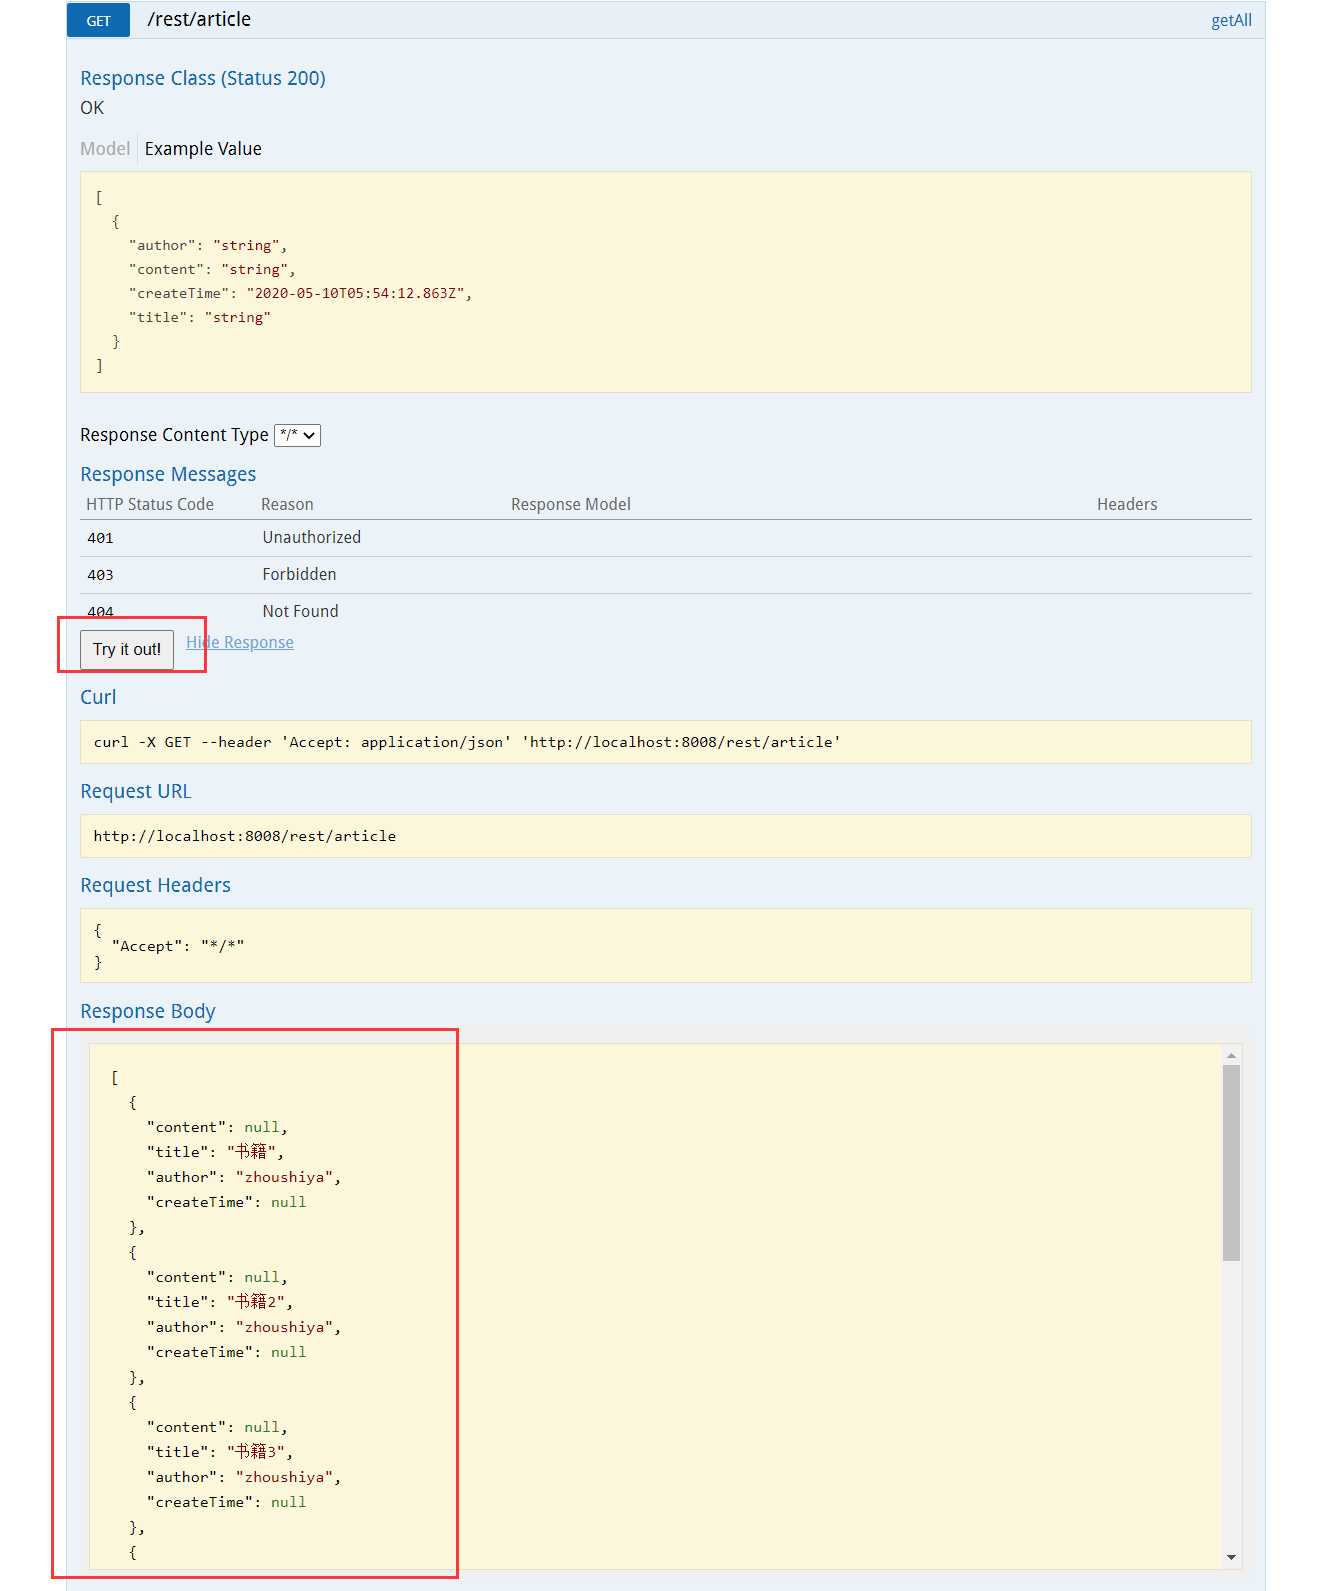Click the Not Found reason text
Image resolution: width=1340 pixels, height=1591 pixels.
300,611
